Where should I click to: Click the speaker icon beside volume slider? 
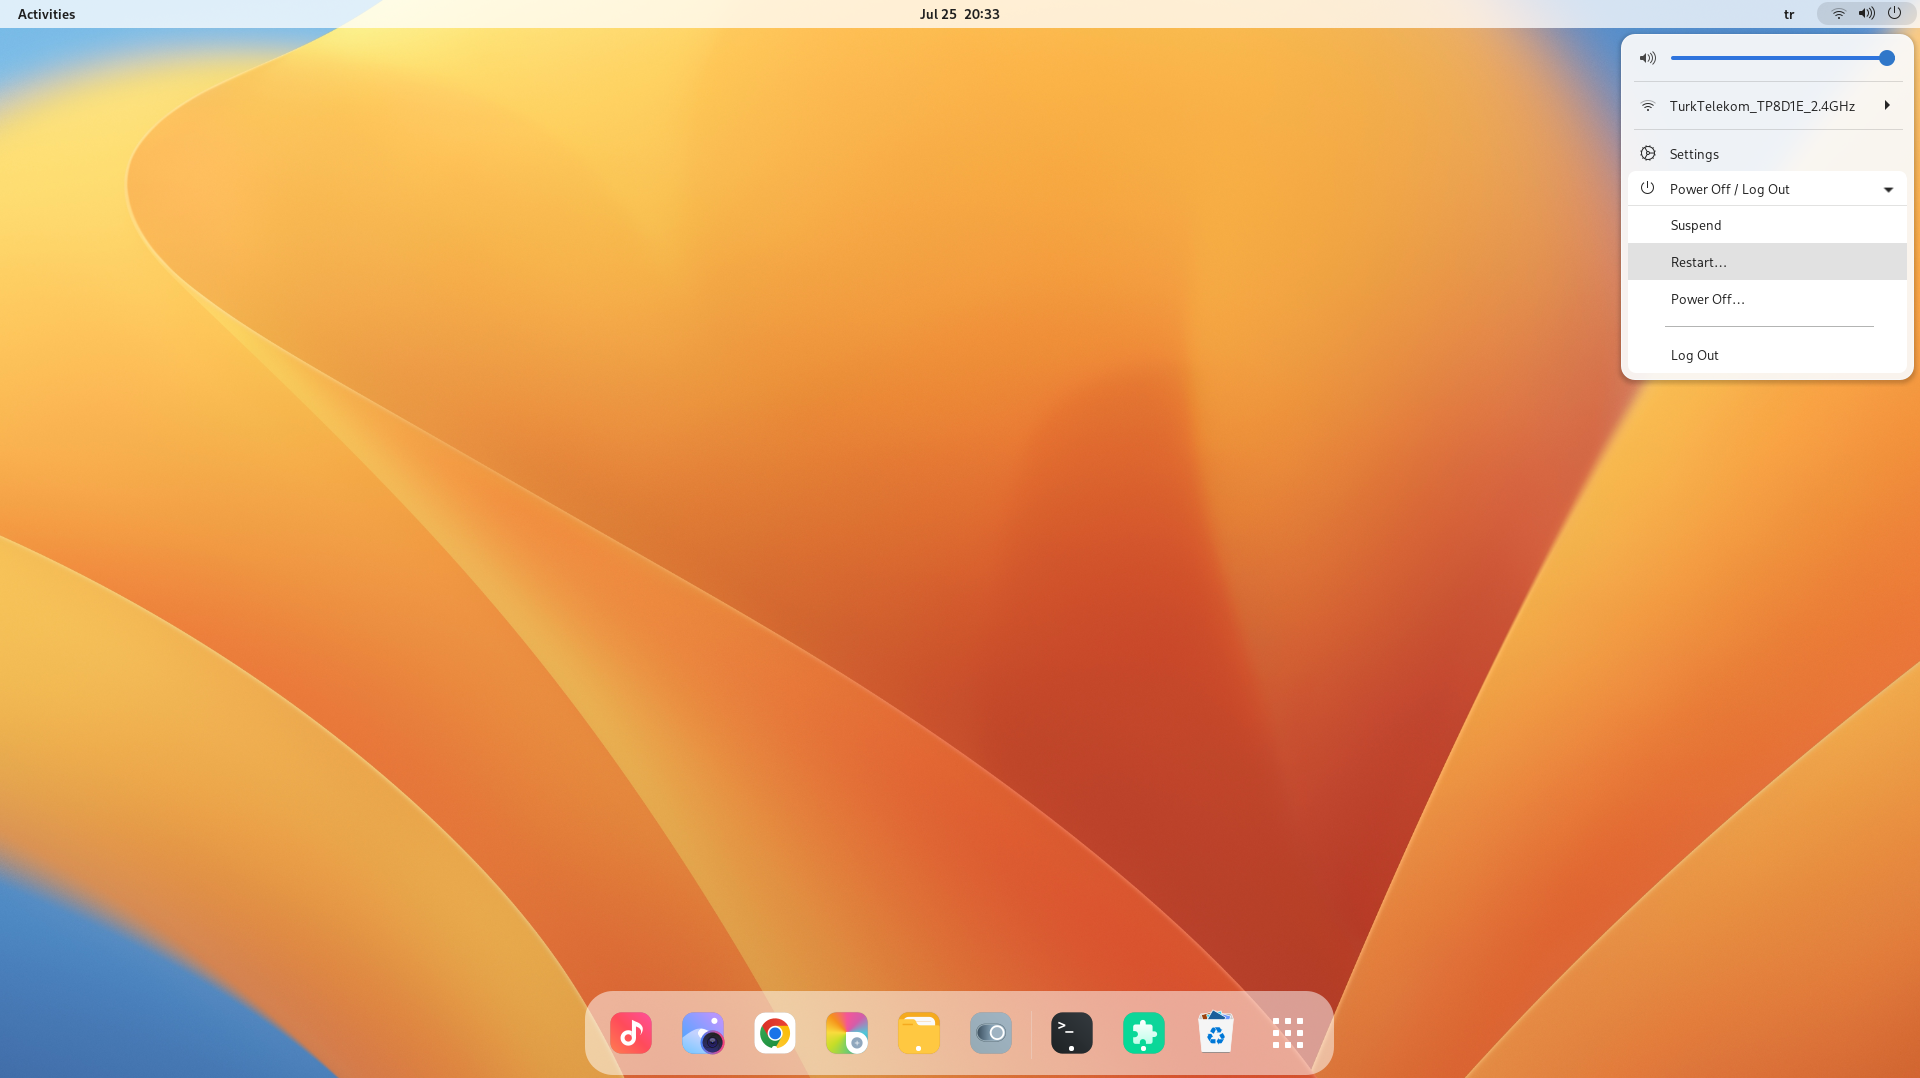[x=1648, y=58]
